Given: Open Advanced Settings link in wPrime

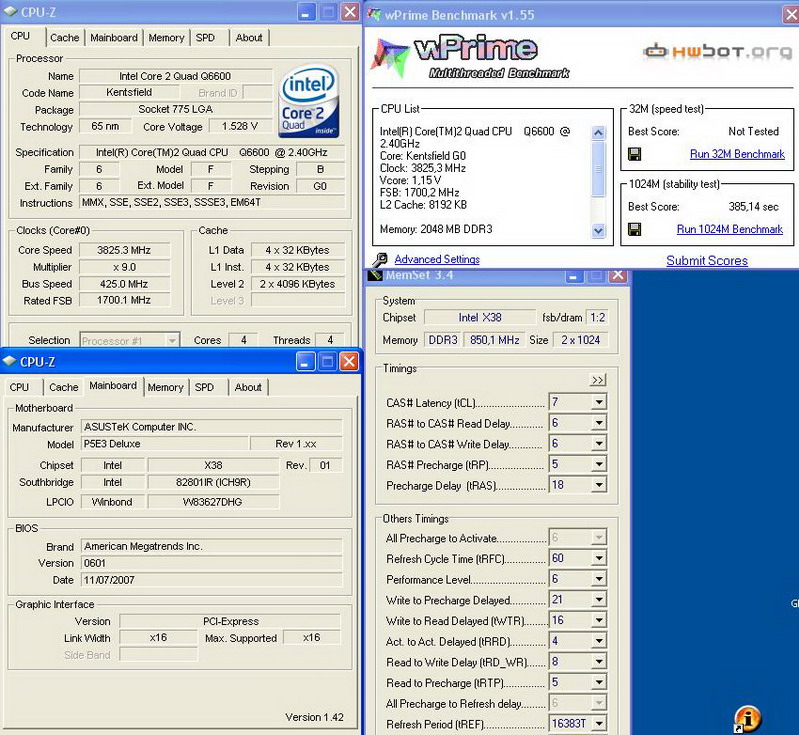Looking at the screenshot, I should pyautogui.click(x=437, y=259).
